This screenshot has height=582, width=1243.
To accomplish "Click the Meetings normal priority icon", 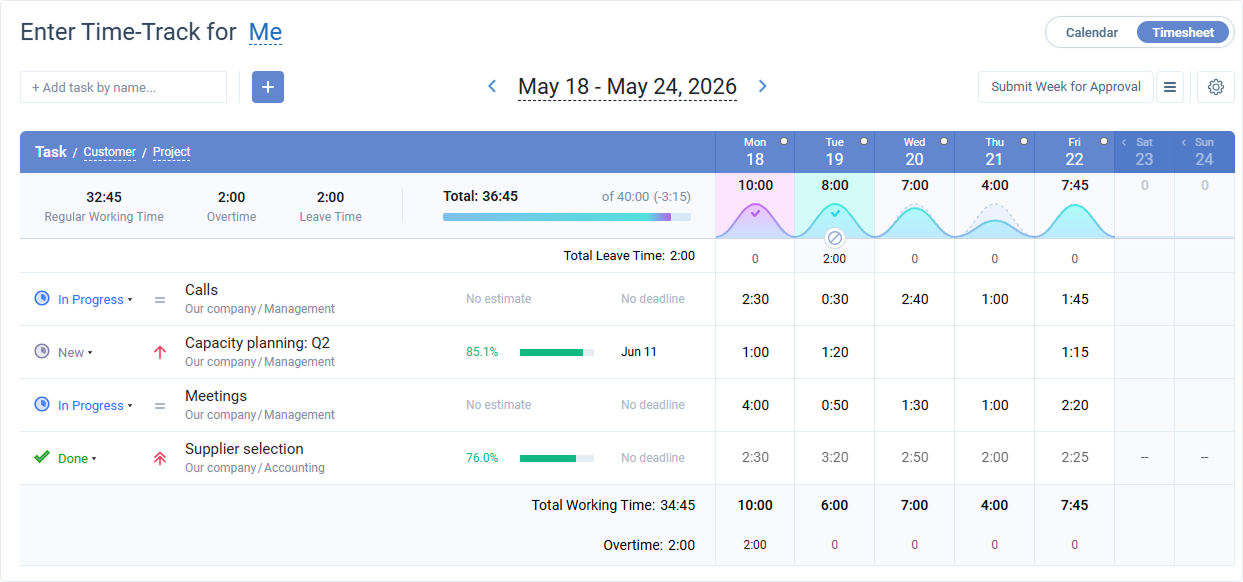I will [x=160, y=405].
